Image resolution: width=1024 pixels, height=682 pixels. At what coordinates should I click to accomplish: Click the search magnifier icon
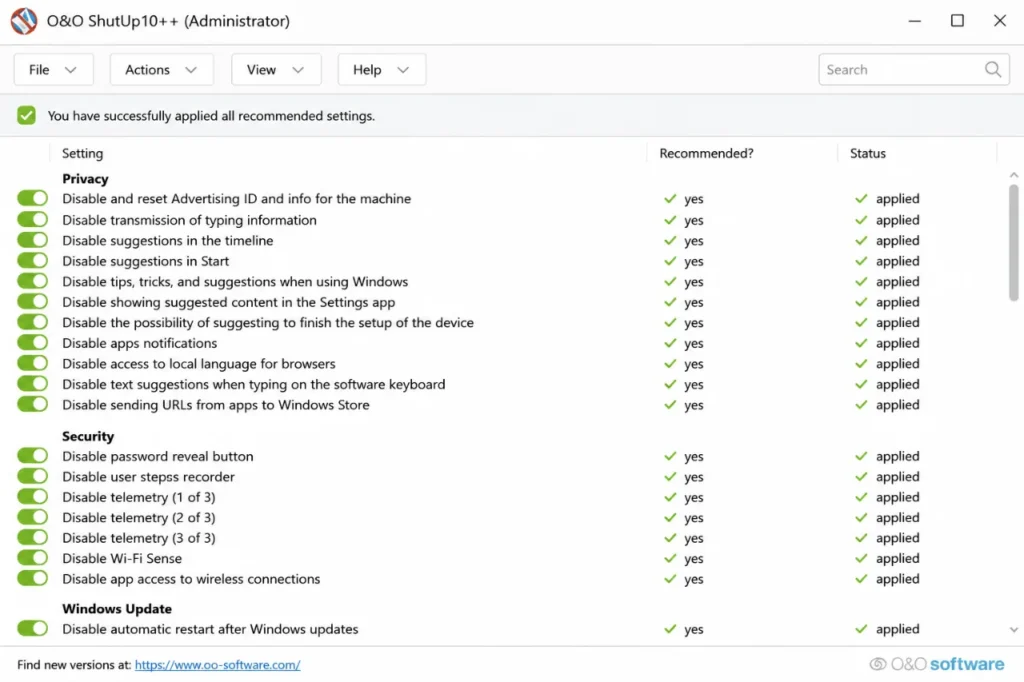coord(993,69)
